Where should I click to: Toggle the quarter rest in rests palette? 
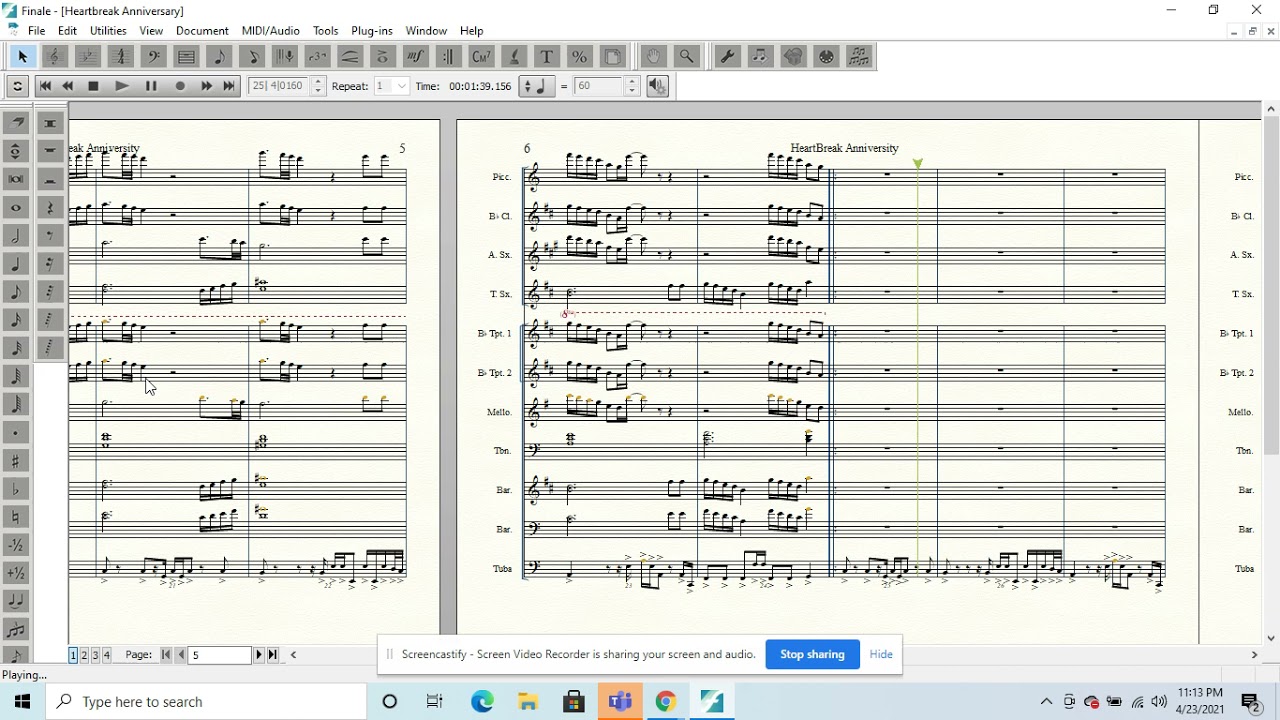(x=50, y=207)
